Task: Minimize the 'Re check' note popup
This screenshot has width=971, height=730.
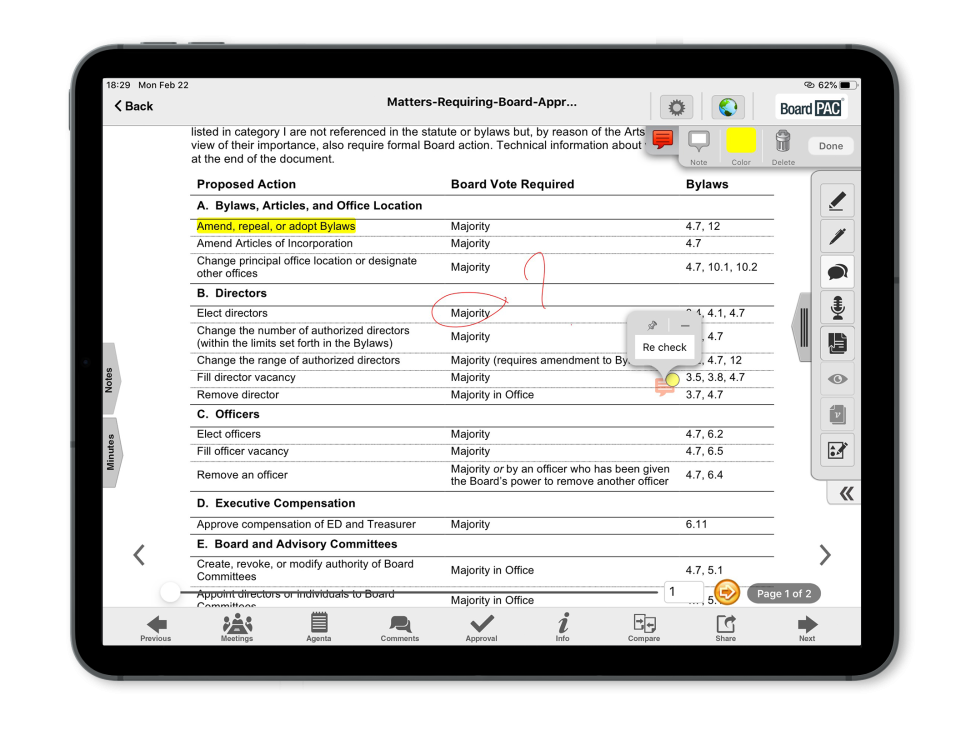Action: pos(685,326)
